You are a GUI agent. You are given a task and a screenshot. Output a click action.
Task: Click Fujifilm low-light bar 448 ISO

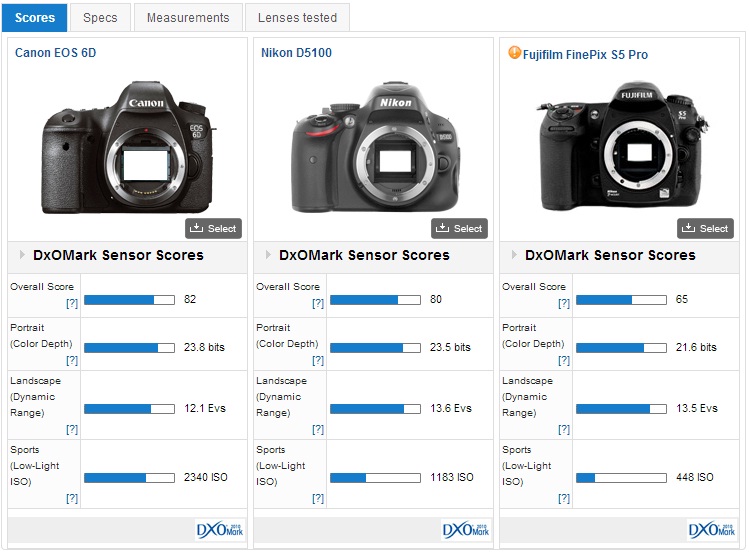click(x=621, y=478)
